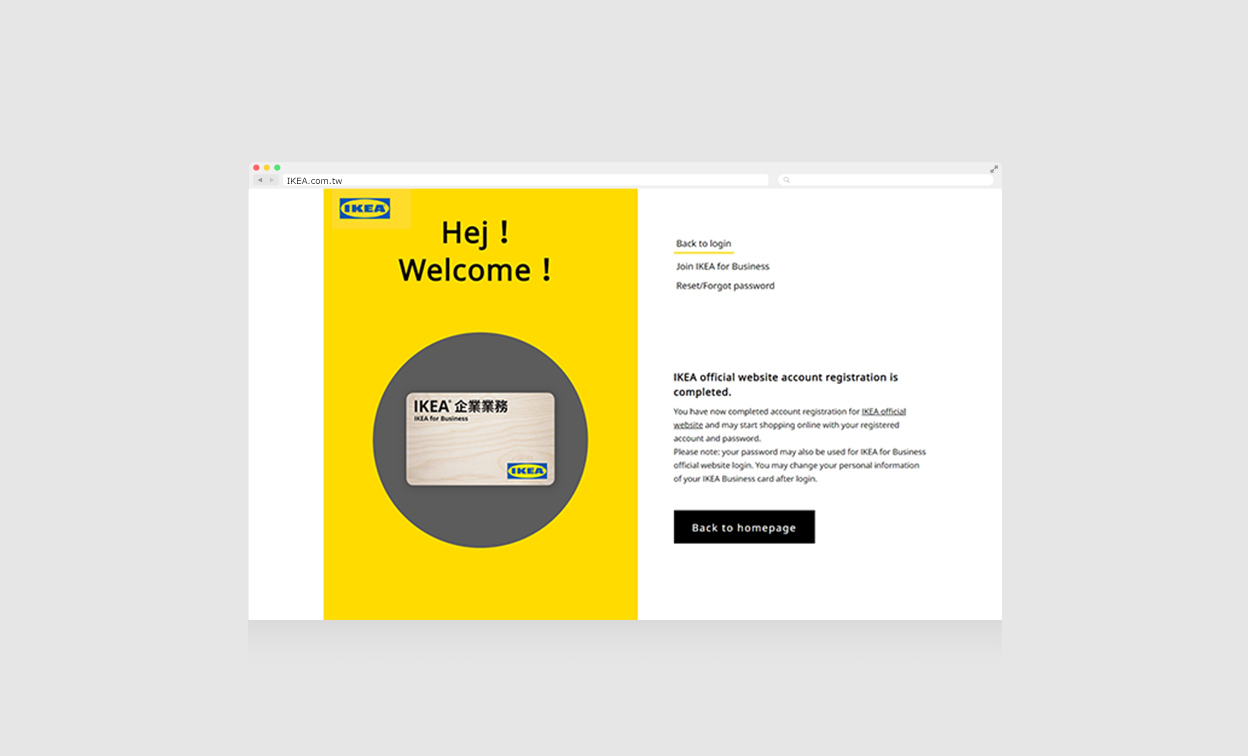Open the Join IKEA for Business option
This screenshot has height=756, width=1248.
tap(722, 267)
